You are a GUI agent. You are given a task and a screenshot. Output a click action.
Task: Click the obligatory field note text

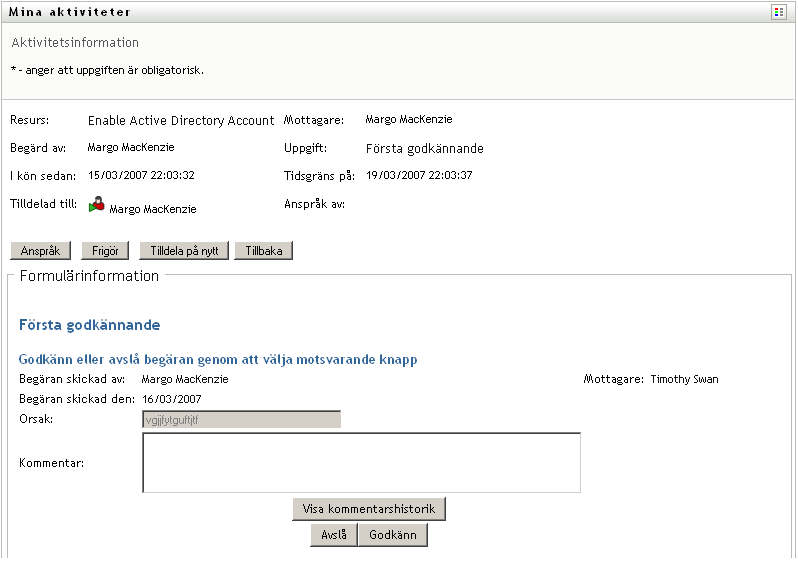click(107, 70)
